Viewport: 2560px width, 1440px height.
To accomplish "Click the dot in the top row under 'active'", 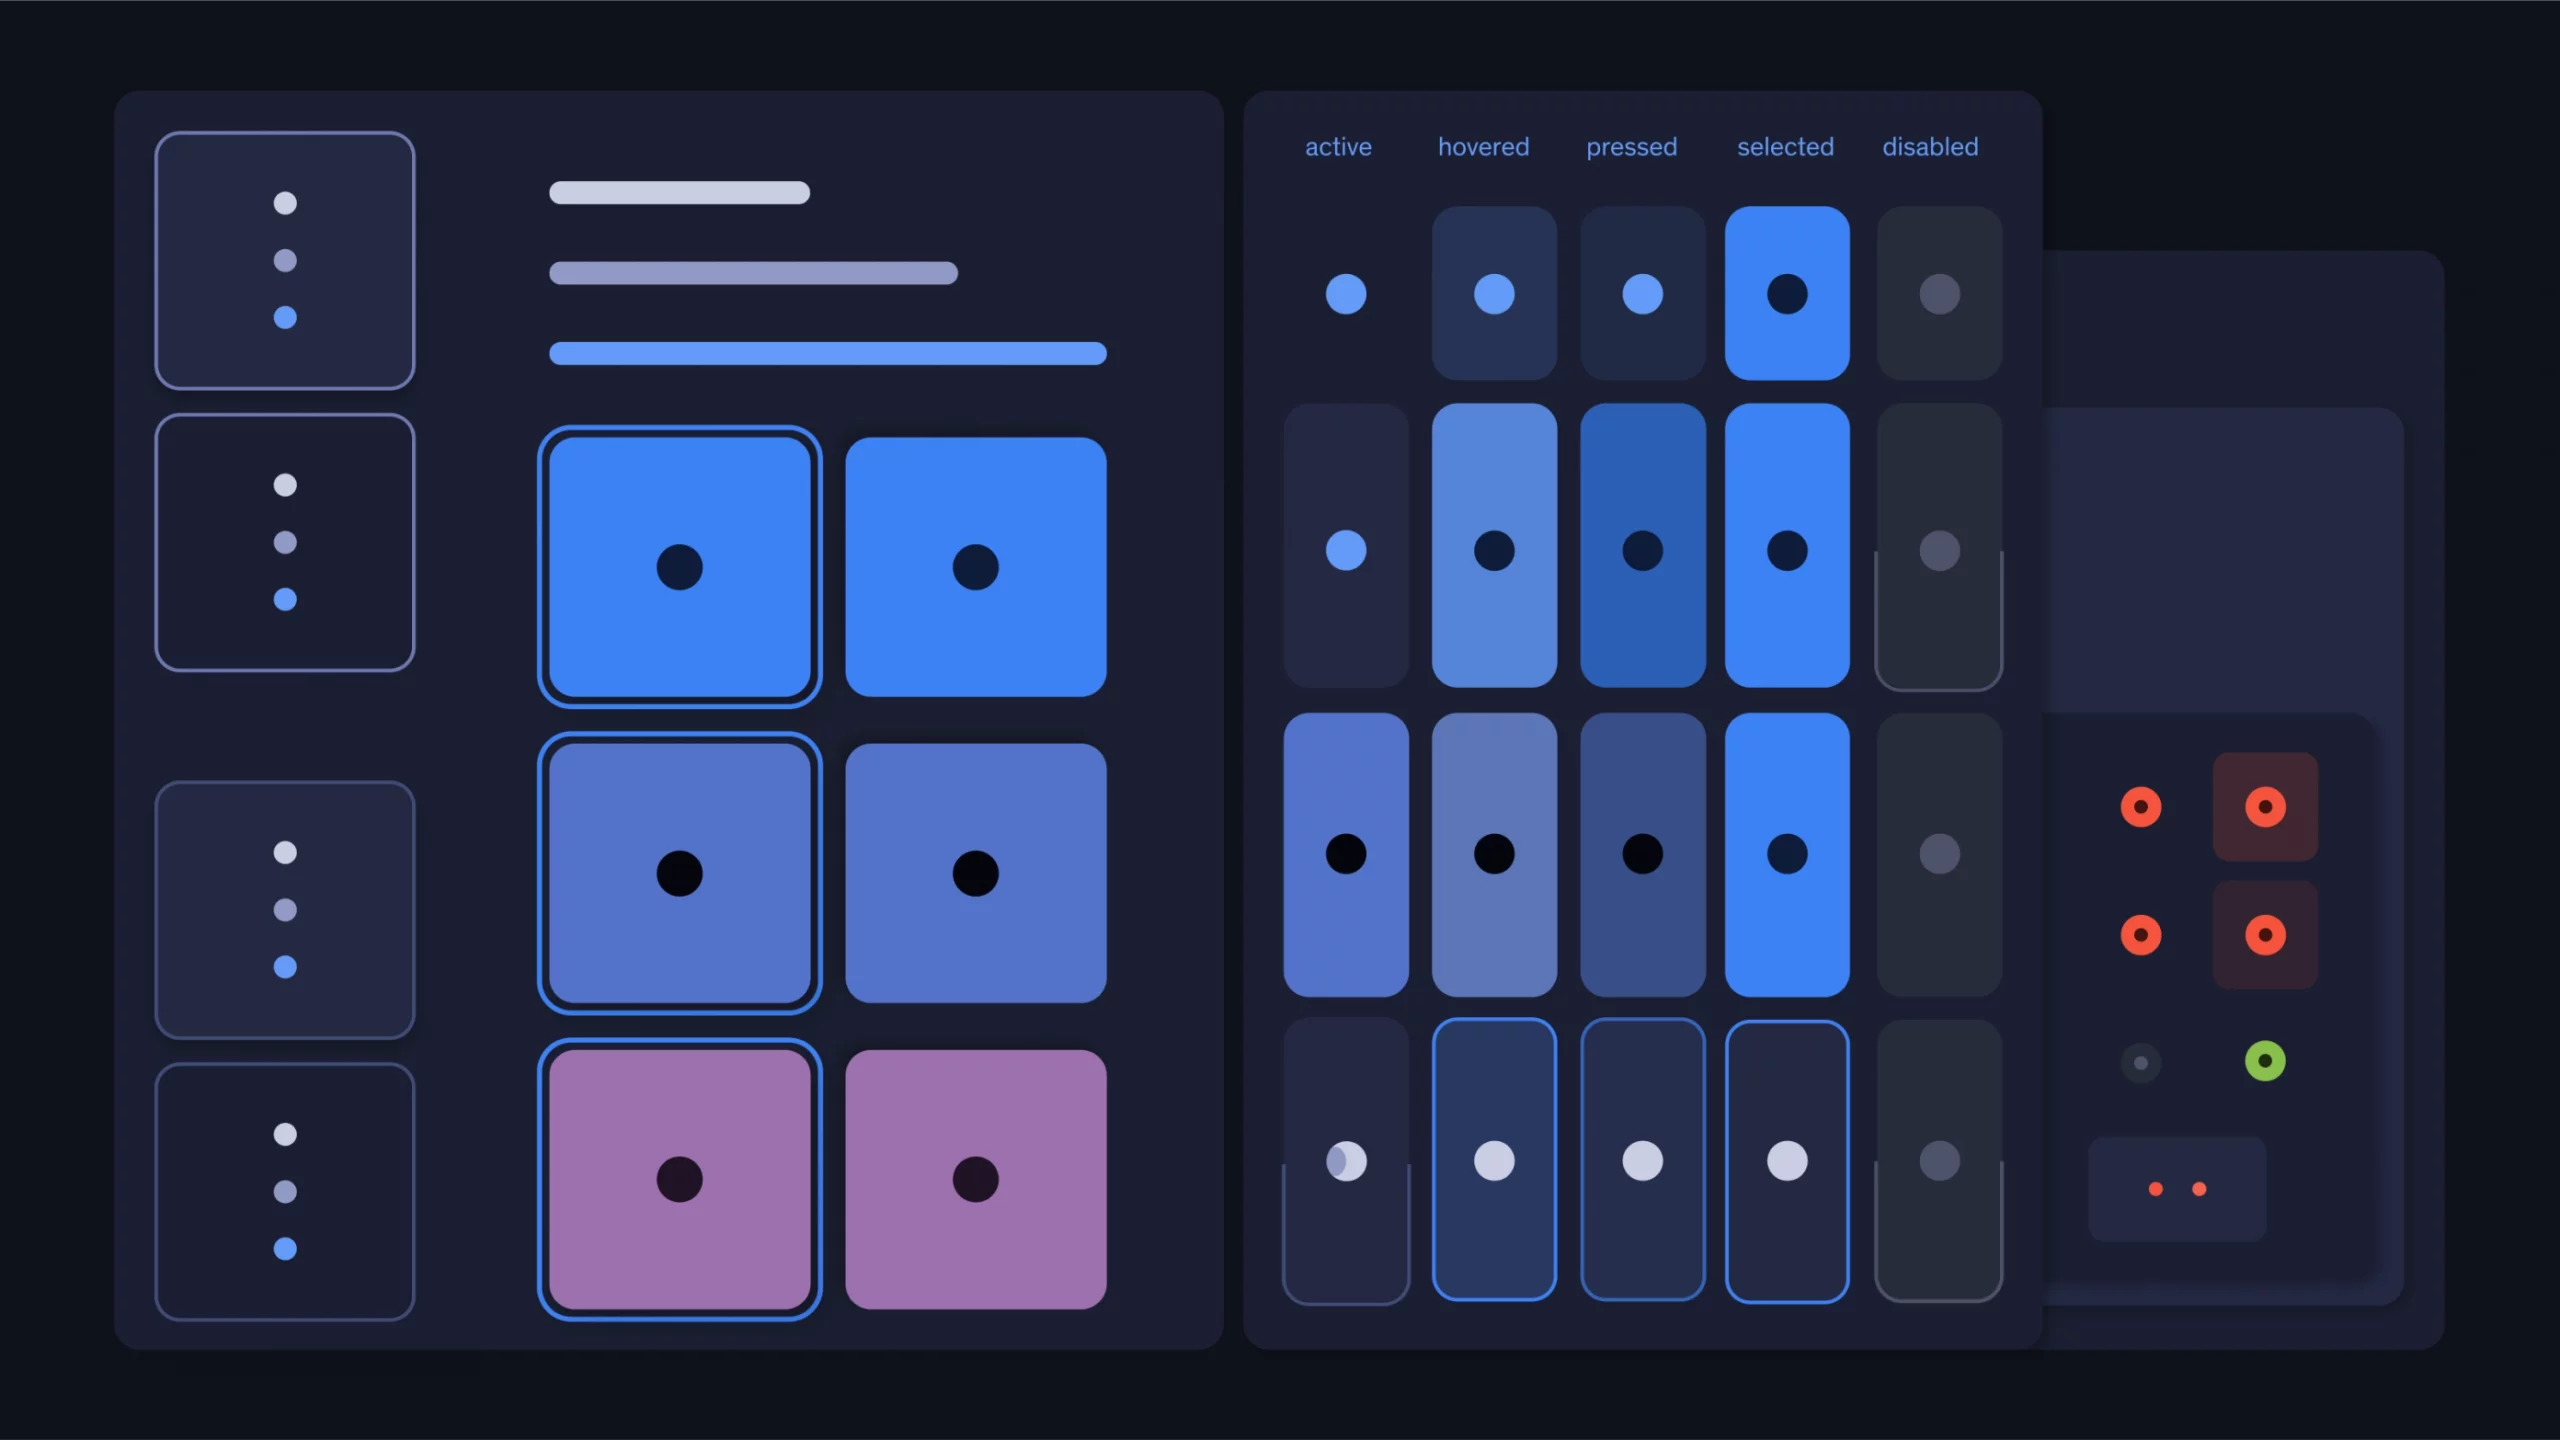I will point(1345,294).
